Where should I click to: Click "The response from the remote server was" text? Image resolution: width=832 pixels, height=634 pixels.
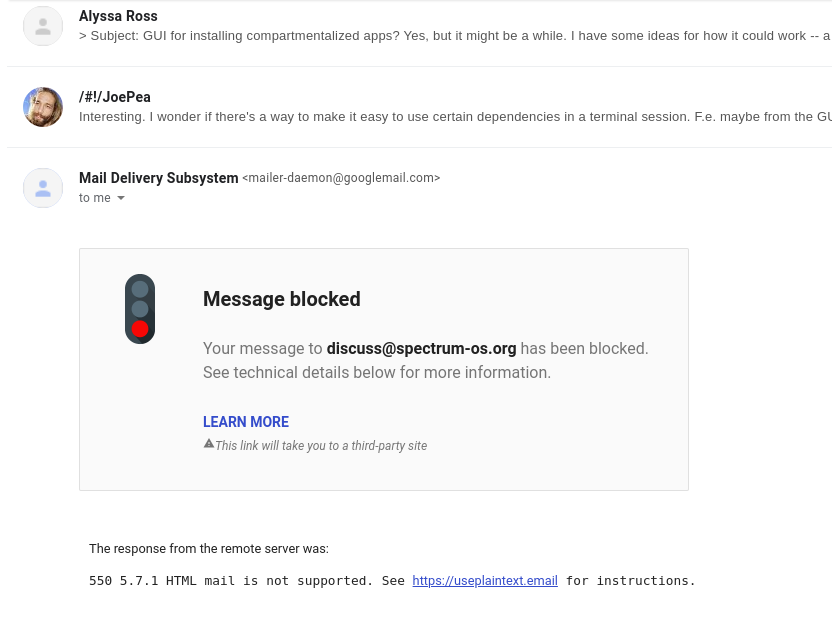(209, 549)
